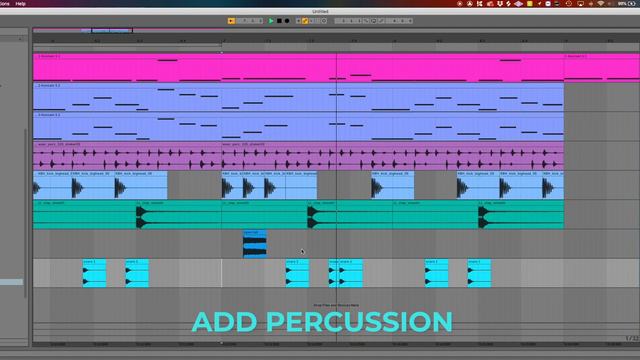
Task: Click the browser panel vertical scrollbar
Action: tap(26, 212)
